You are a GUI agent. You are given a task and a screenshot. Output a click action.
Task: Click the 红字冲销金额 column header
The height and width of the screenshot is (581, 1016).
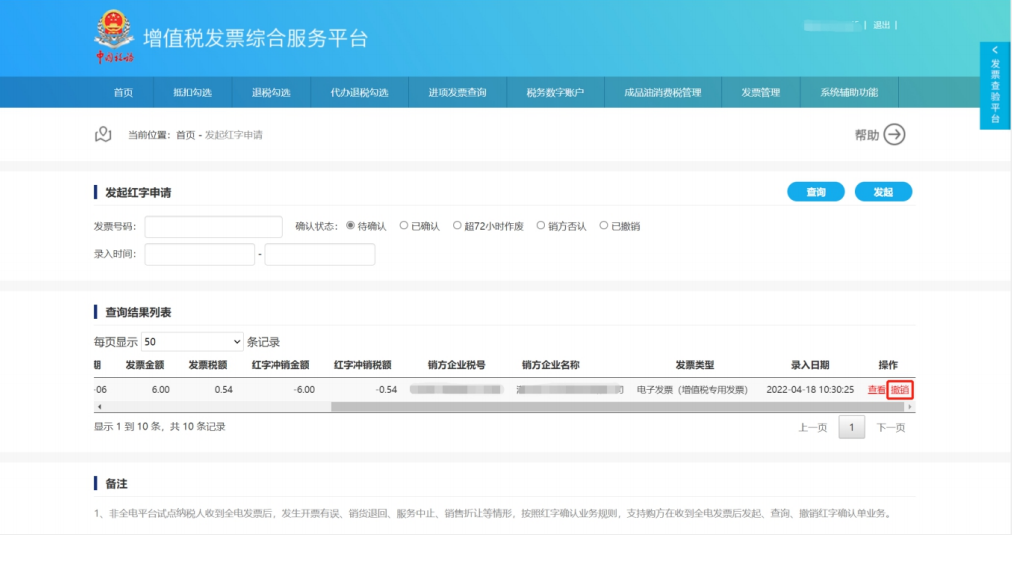[280, 365]
